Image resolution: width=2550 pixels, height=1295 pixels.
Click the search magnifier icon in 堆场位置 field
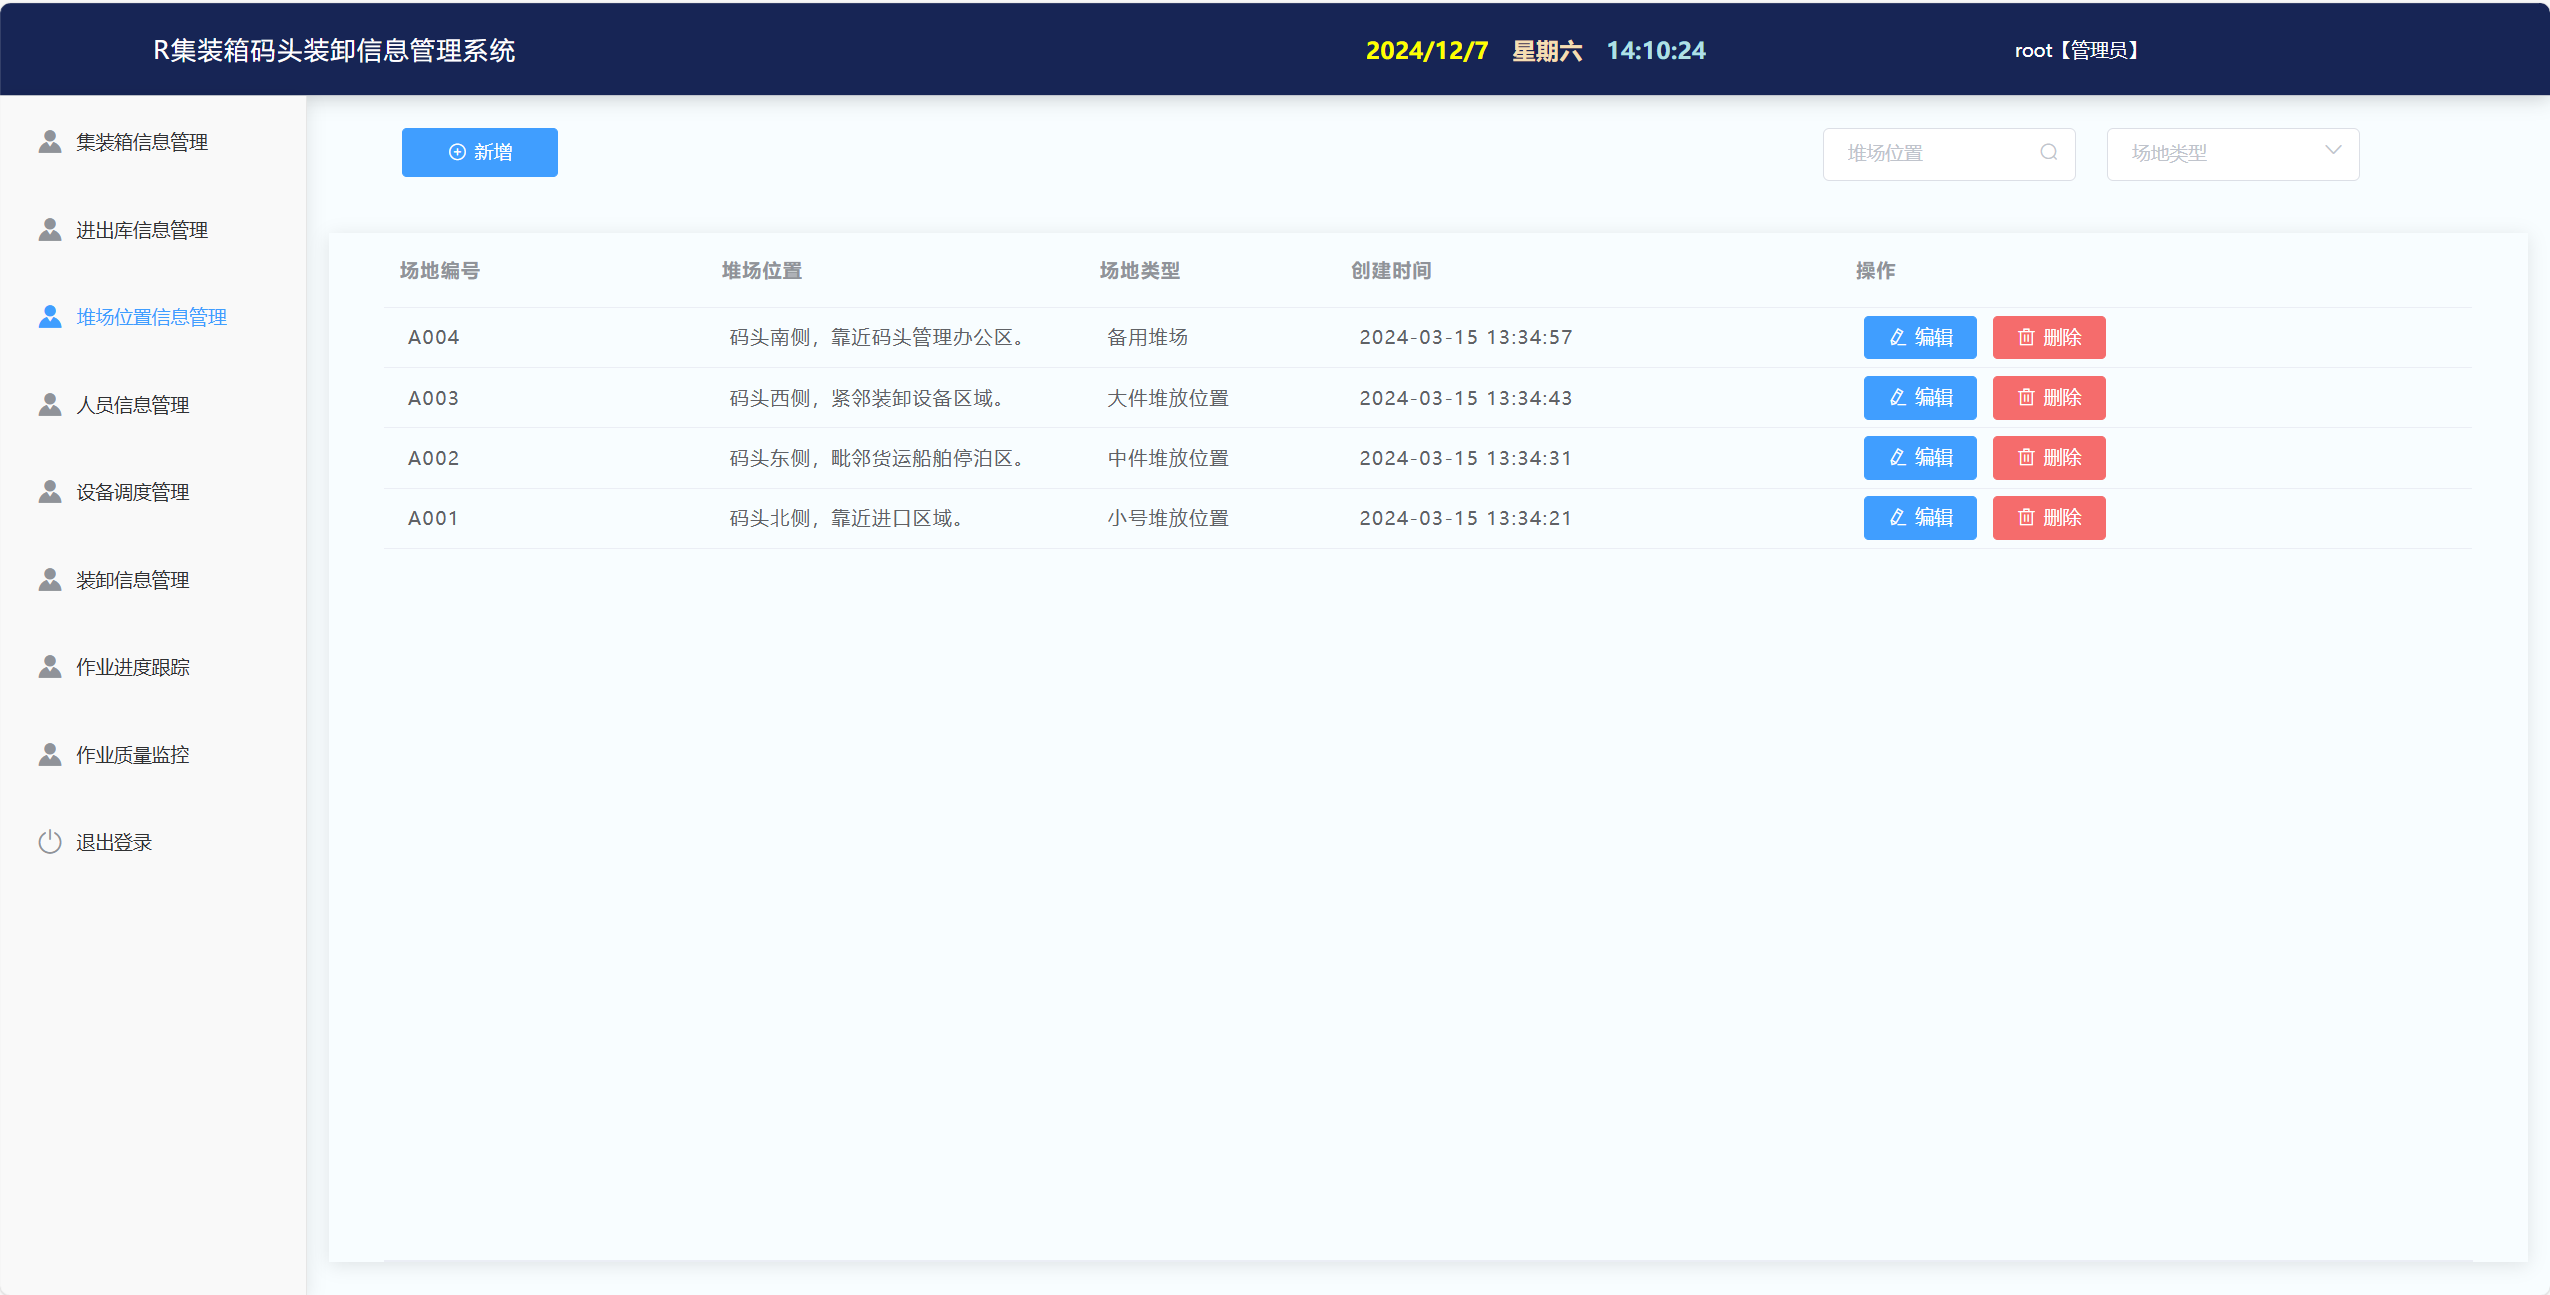click(2048, 152)
